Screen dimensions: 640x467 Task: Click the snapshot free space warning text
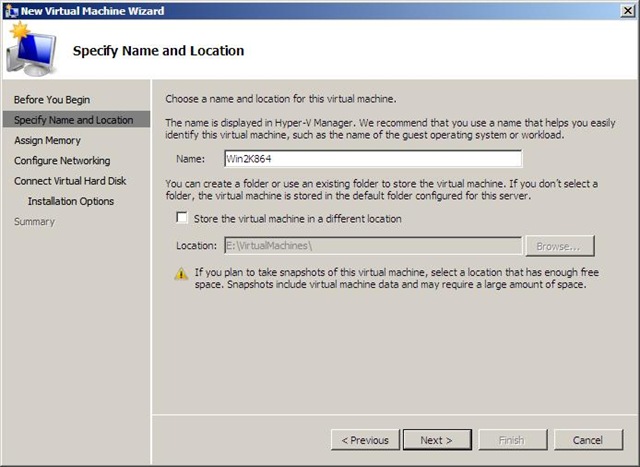(x=396, y=278)
